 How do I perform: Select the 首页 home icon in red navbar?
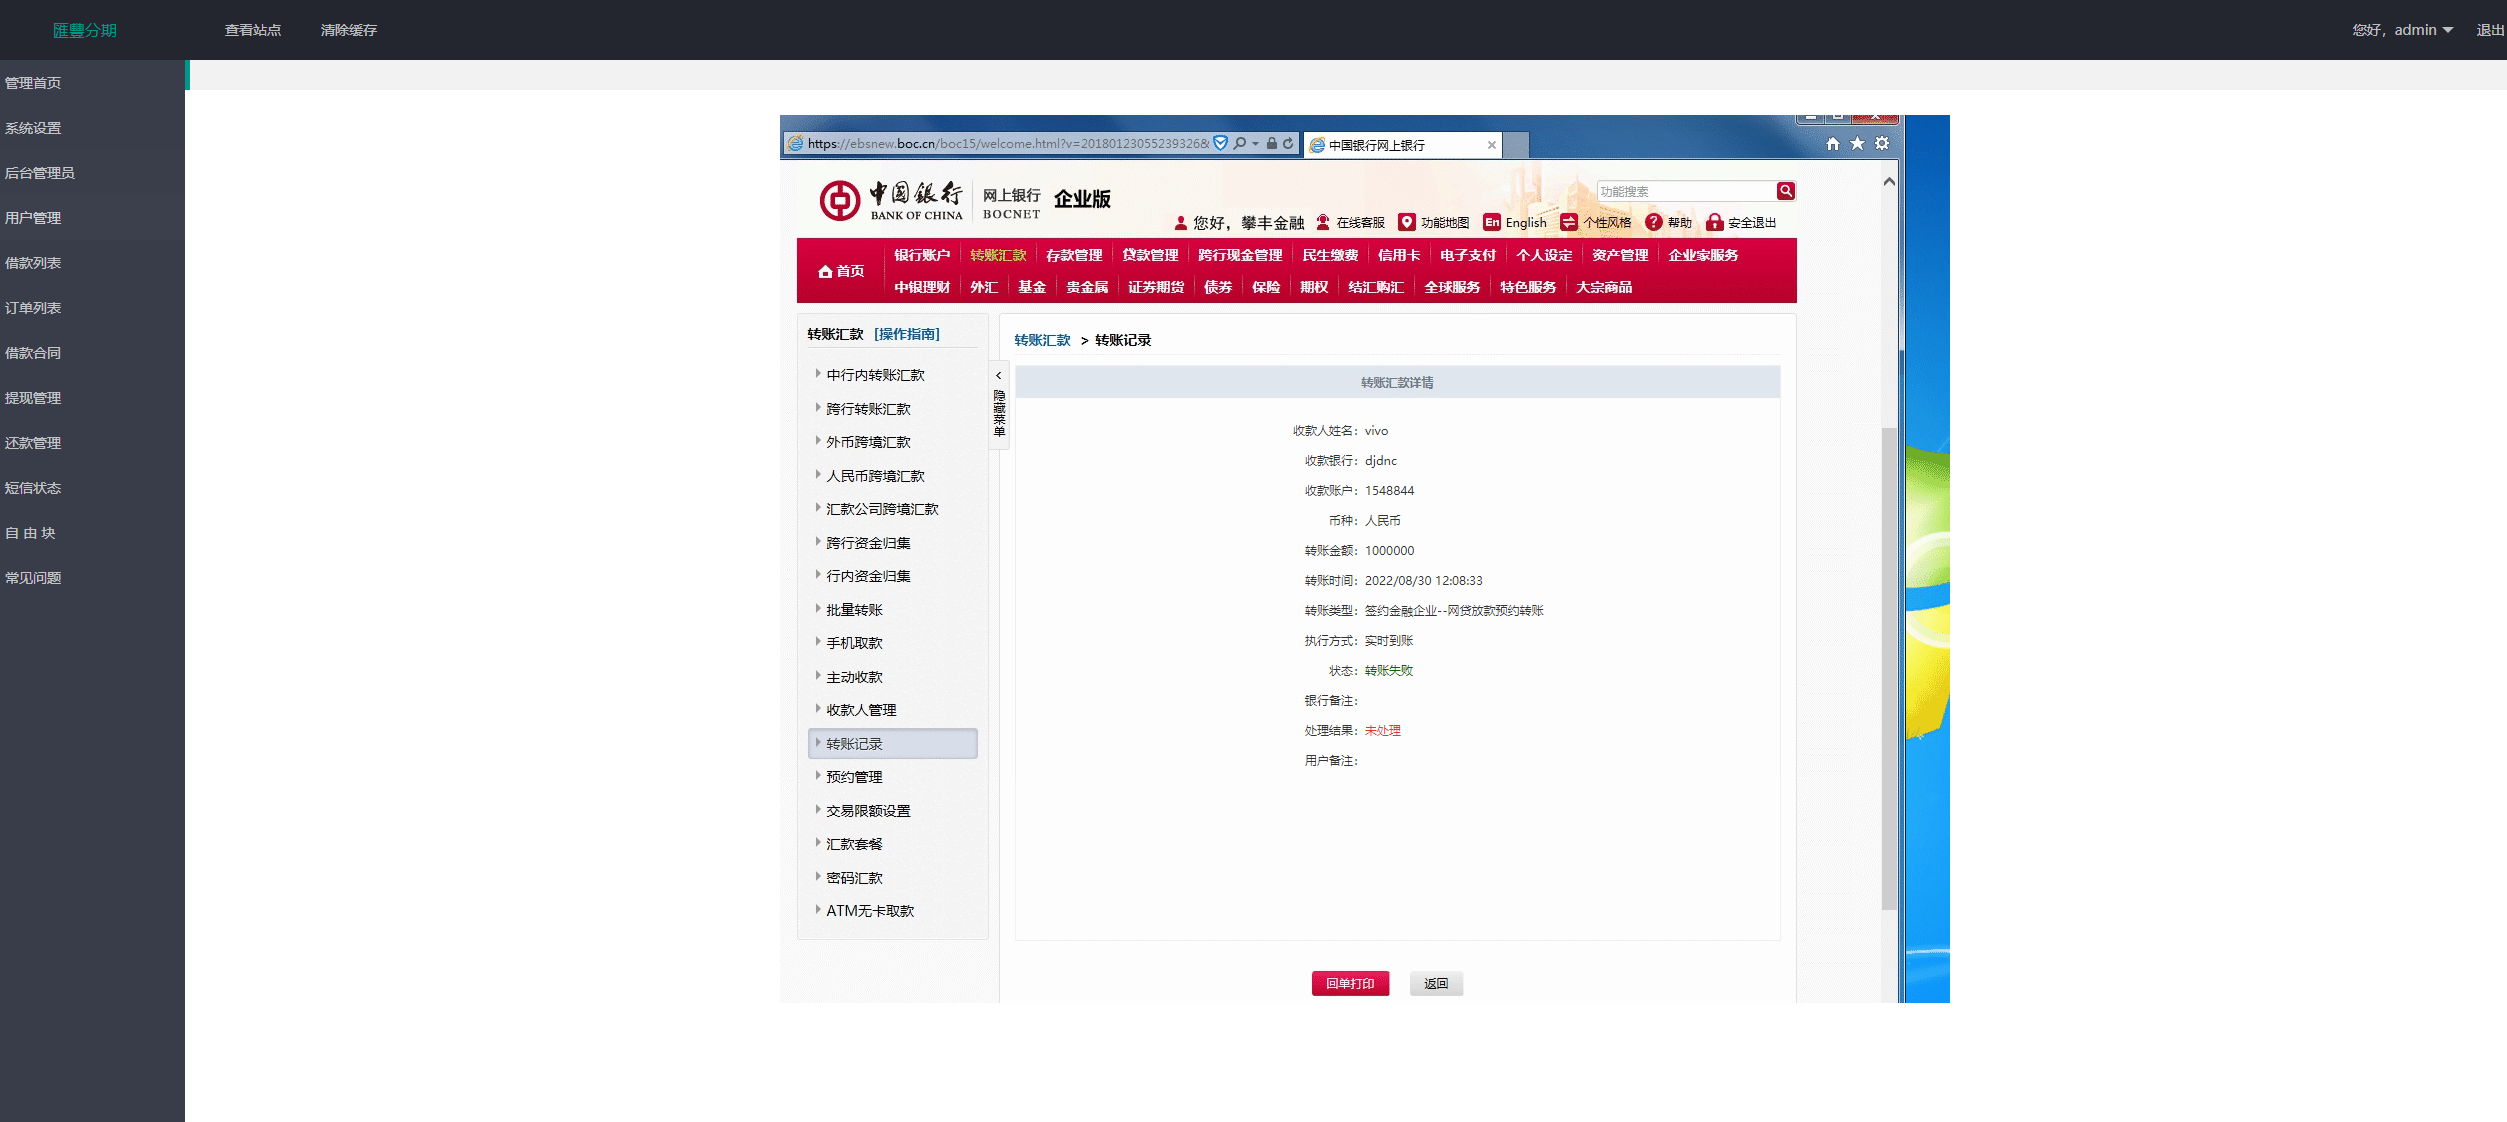pyautogui.click(x=824, y=269)
